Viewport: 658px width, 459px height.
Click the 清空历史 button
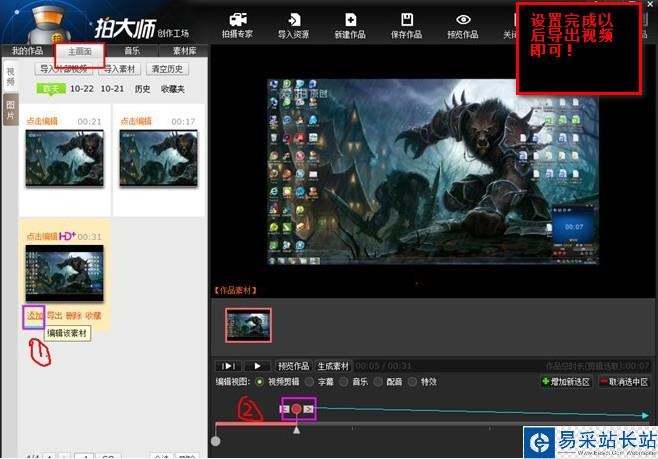coord(167,69)
